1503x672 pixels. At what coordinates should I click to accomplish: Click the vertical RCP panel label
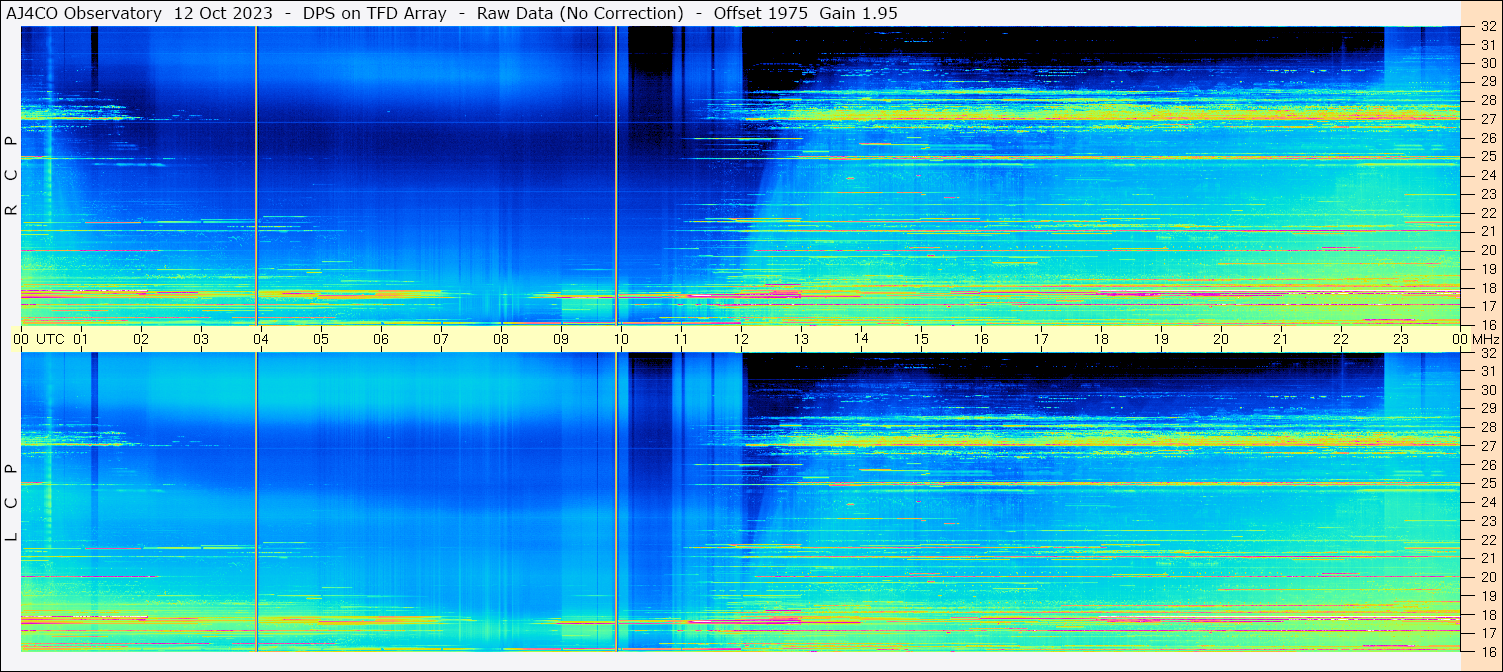coord(11,175)
